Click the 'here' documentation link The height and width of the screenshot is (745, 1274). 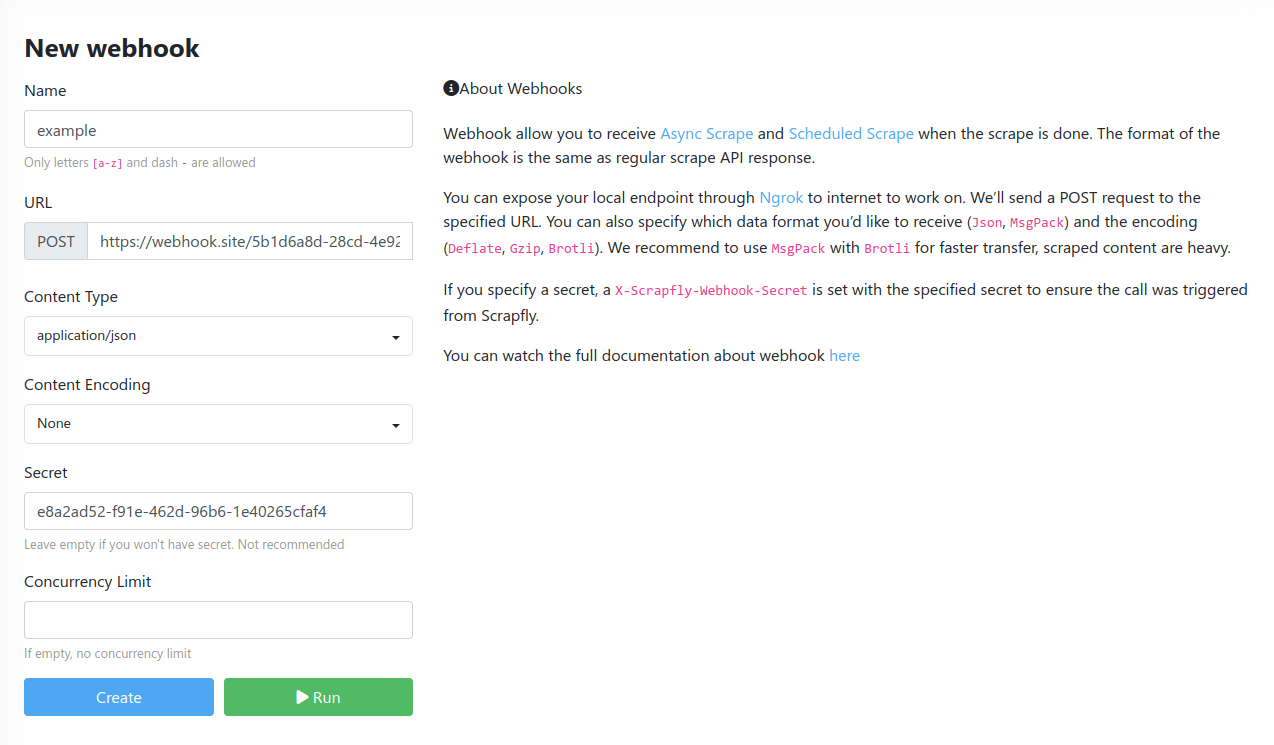pos(844,355)
